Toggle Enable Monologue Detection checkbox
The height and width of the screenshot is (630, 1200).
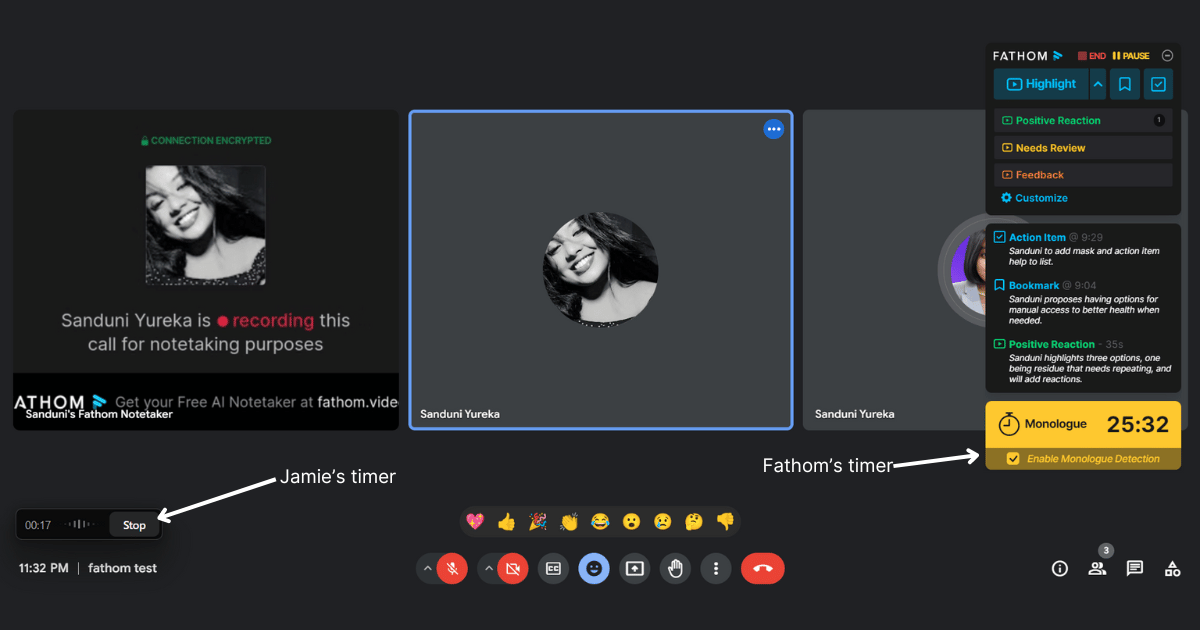[x=1013, y=458]
